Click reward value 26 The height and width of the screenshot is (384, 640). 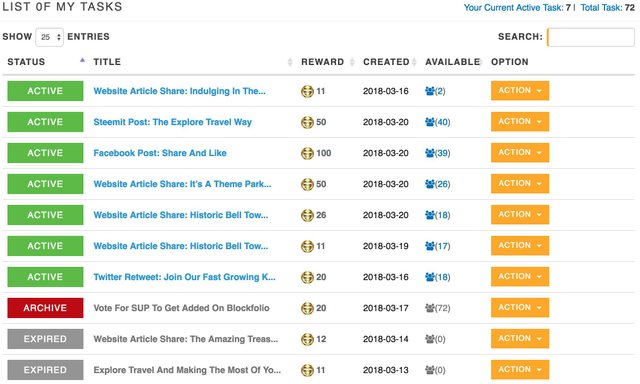[321, 215]
